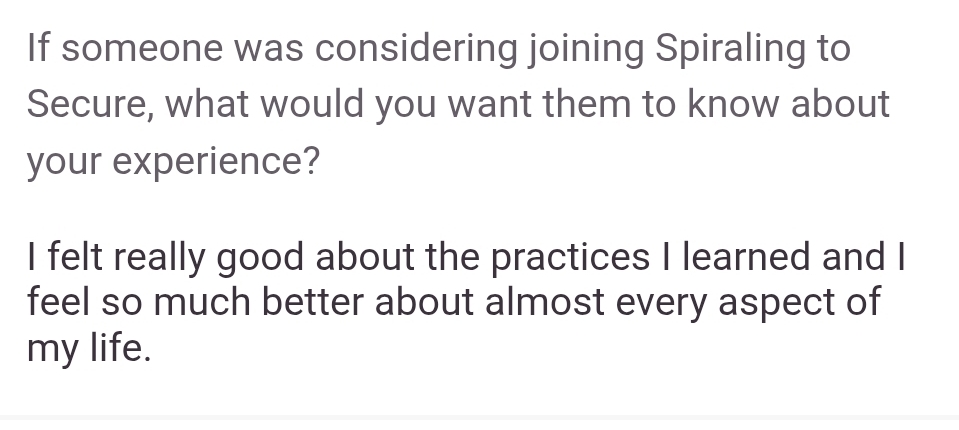
Task: Click the word "good" in the answer
Action: 261,257
